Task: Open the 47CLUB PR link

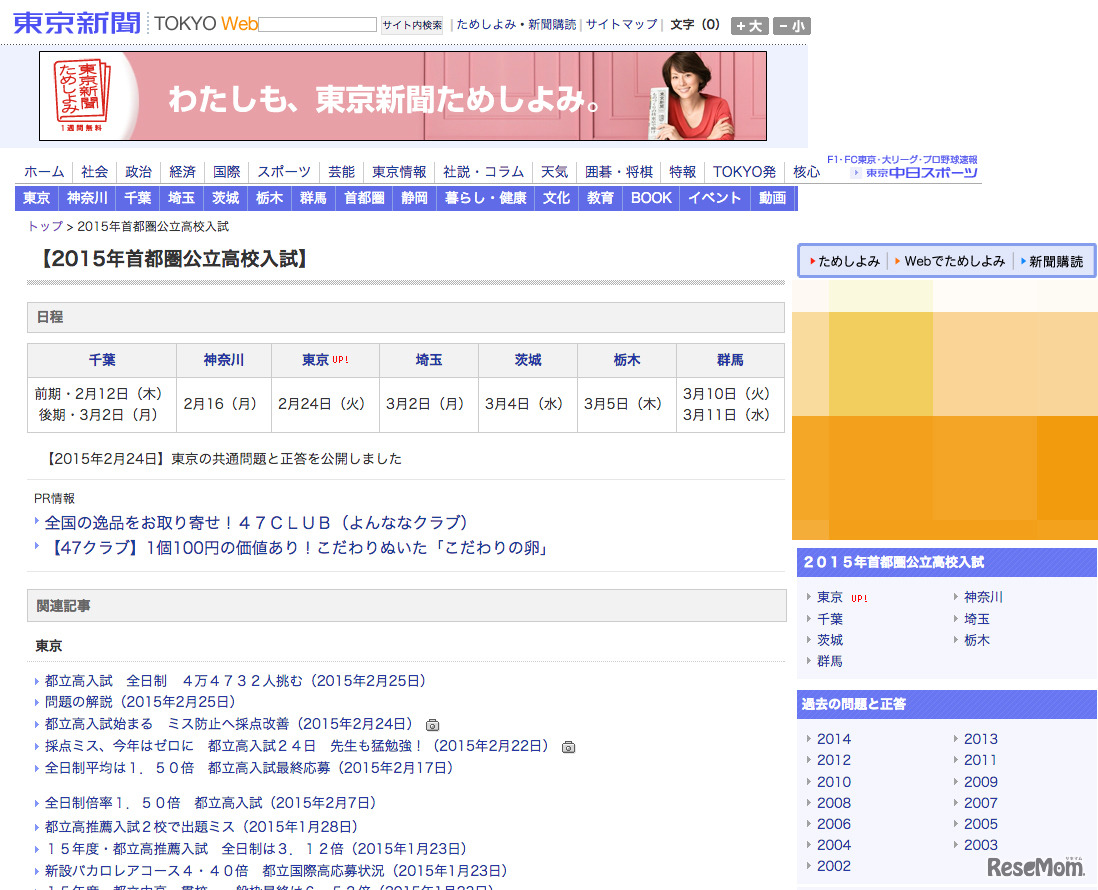Action: pyautogui.click(x=255, y=521)
